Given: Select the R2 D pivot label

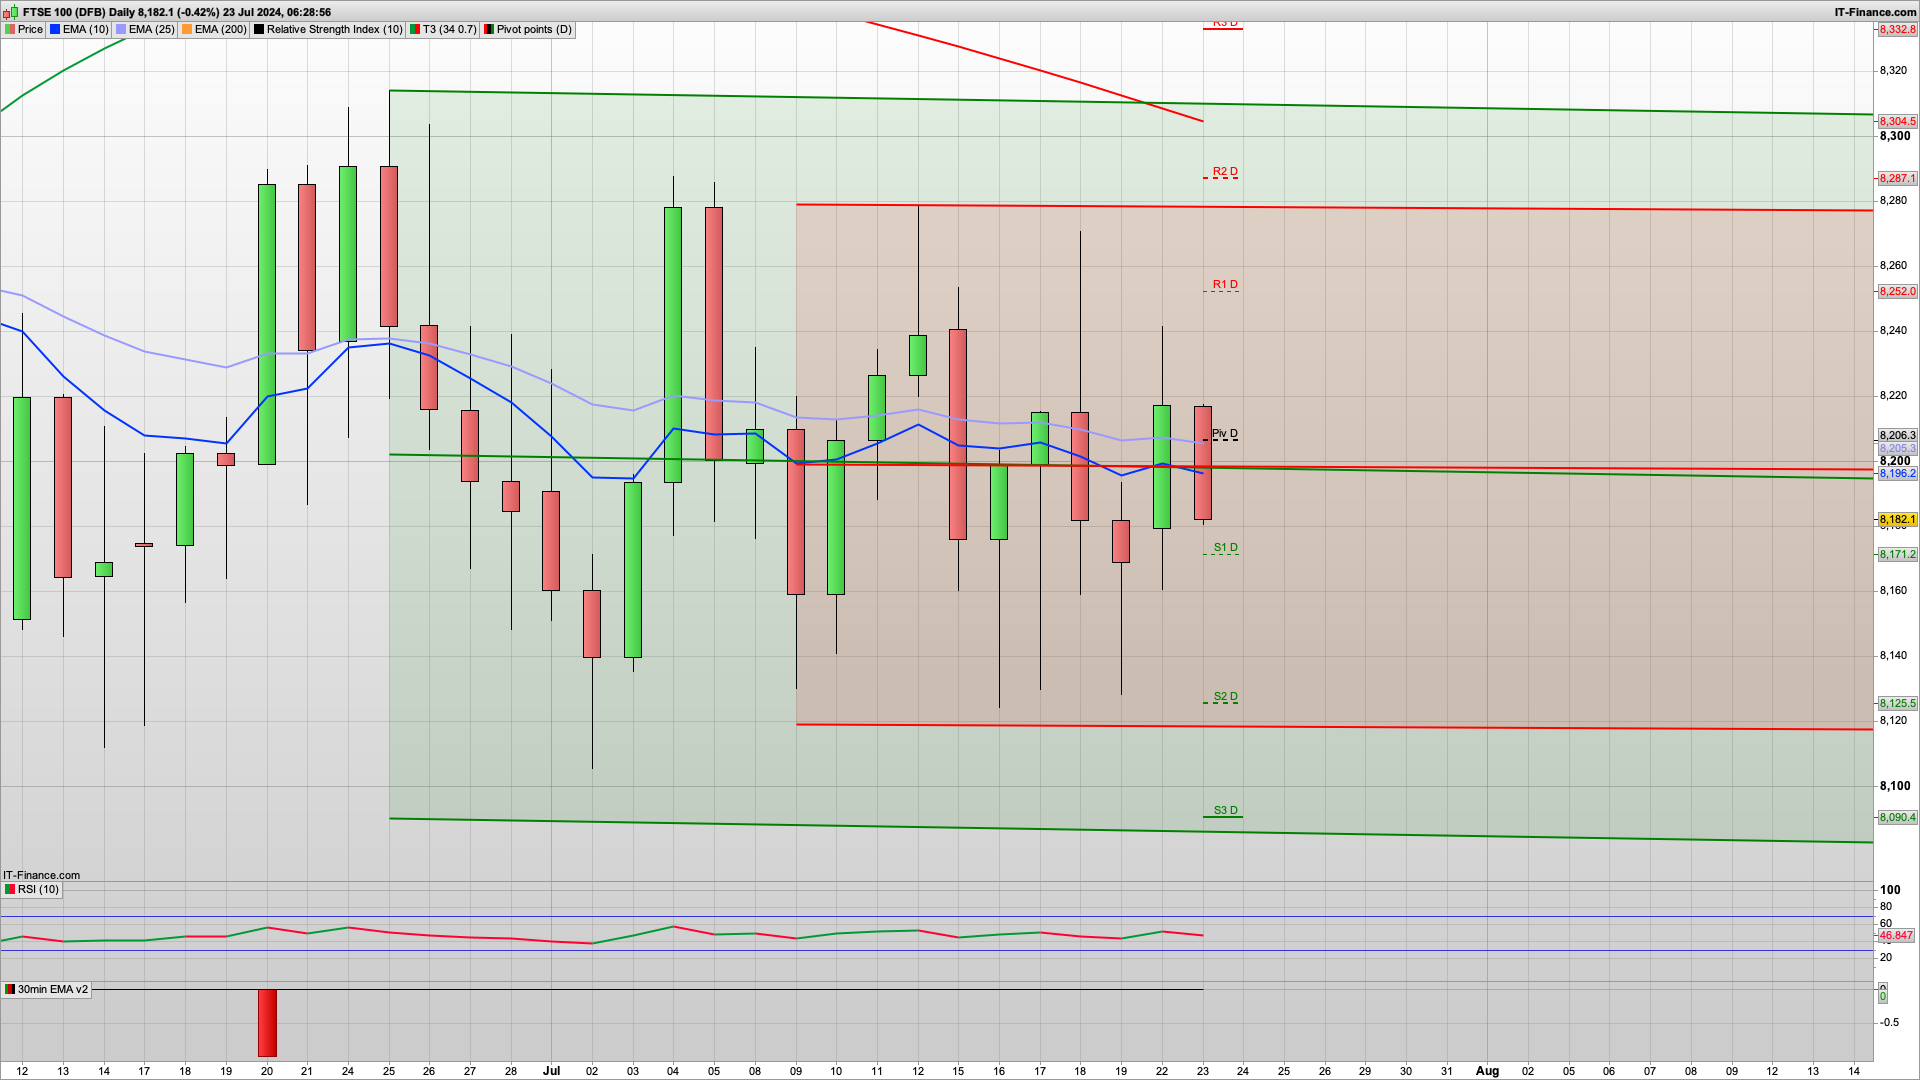Looking at the screenshot, I should [1225, 172].
